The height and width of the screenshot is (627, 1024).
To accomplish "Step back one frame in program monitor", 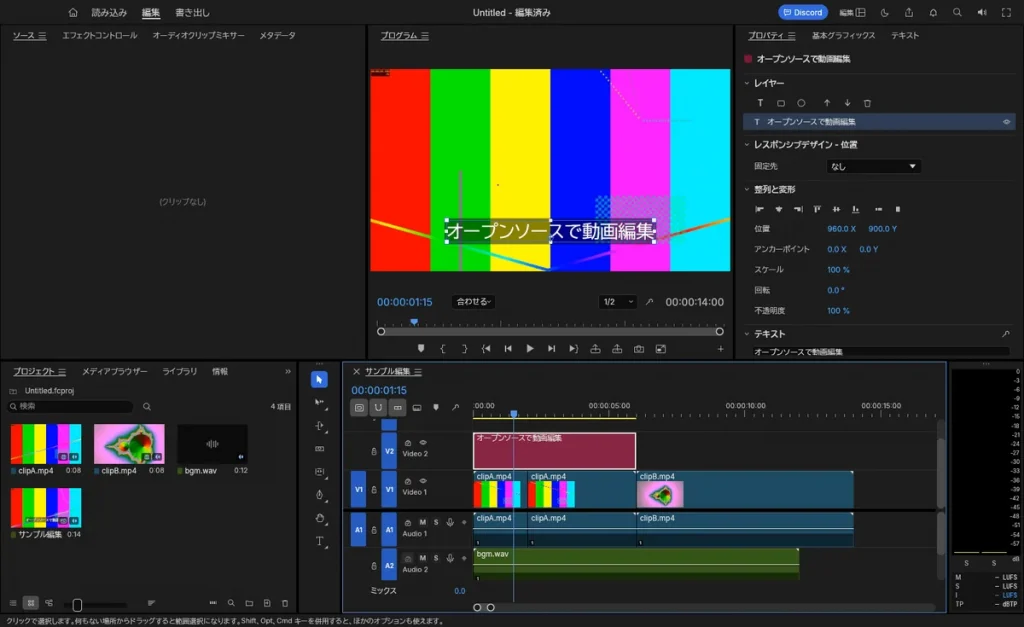I will (508, 349).
